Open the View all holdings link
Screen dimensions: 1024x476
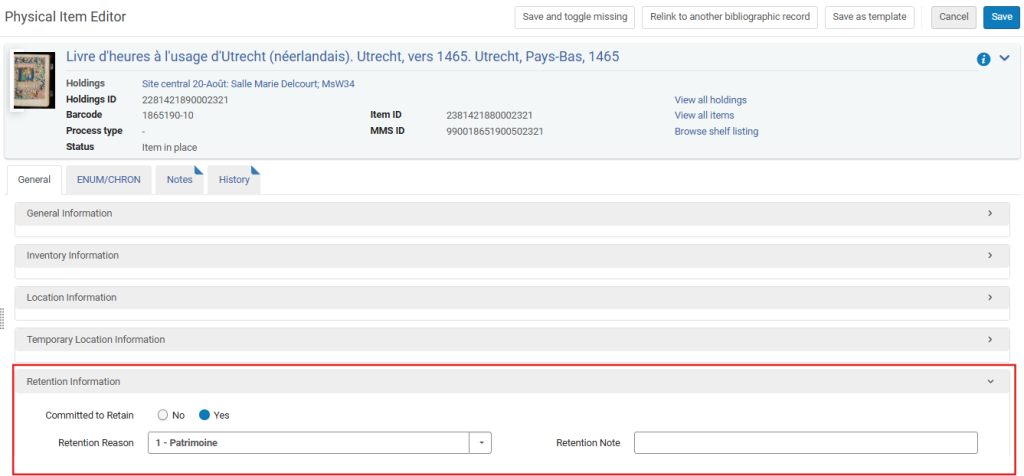click(710, 100)
